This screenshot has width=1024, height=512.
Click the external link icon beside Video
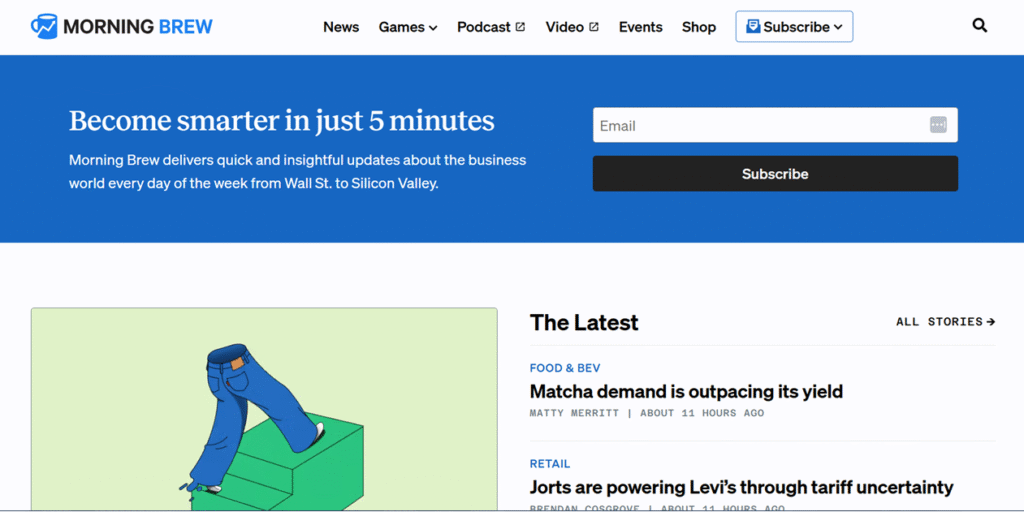[594, 27]
